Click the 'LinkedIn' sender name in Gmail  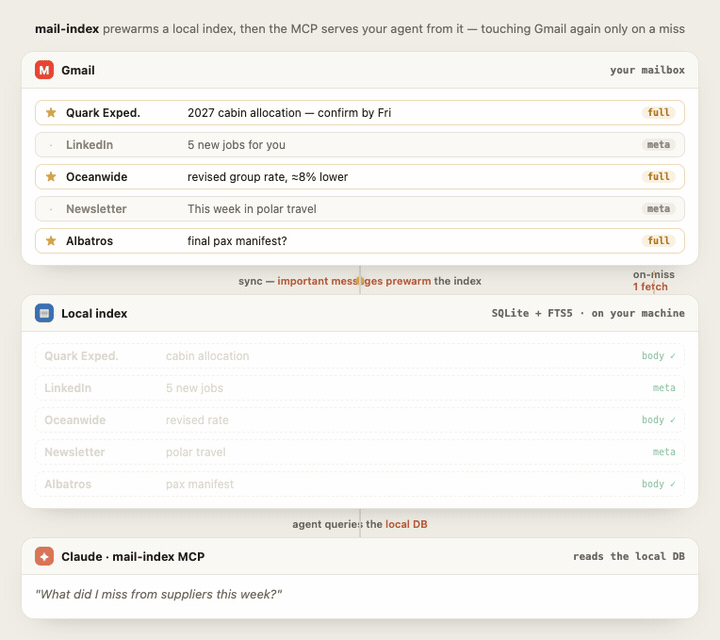coord(90,145)
